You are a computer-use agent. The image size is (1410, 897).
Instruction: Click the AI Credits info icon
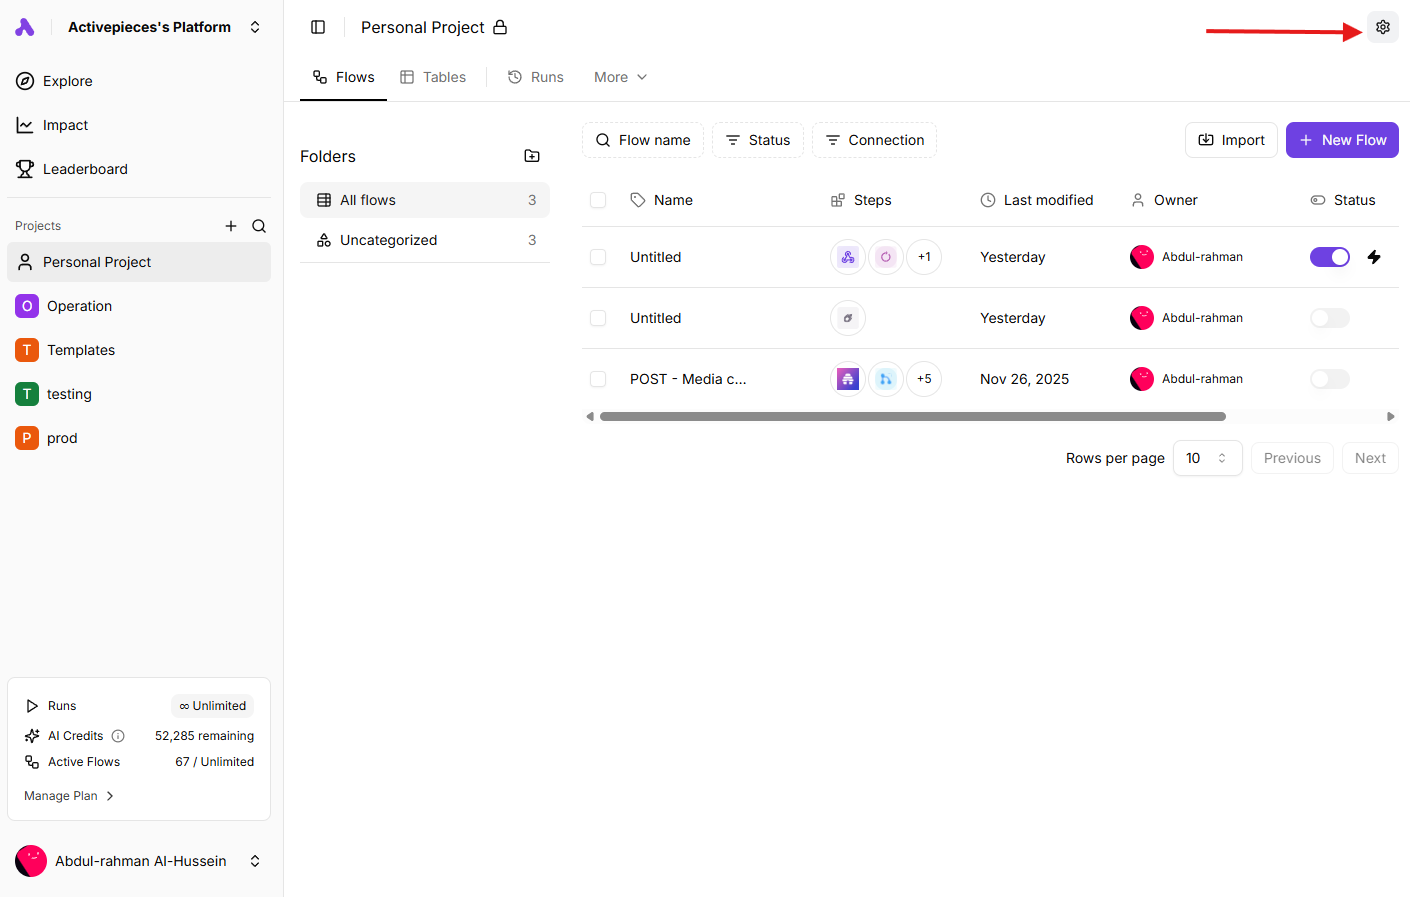coord(119,735)
